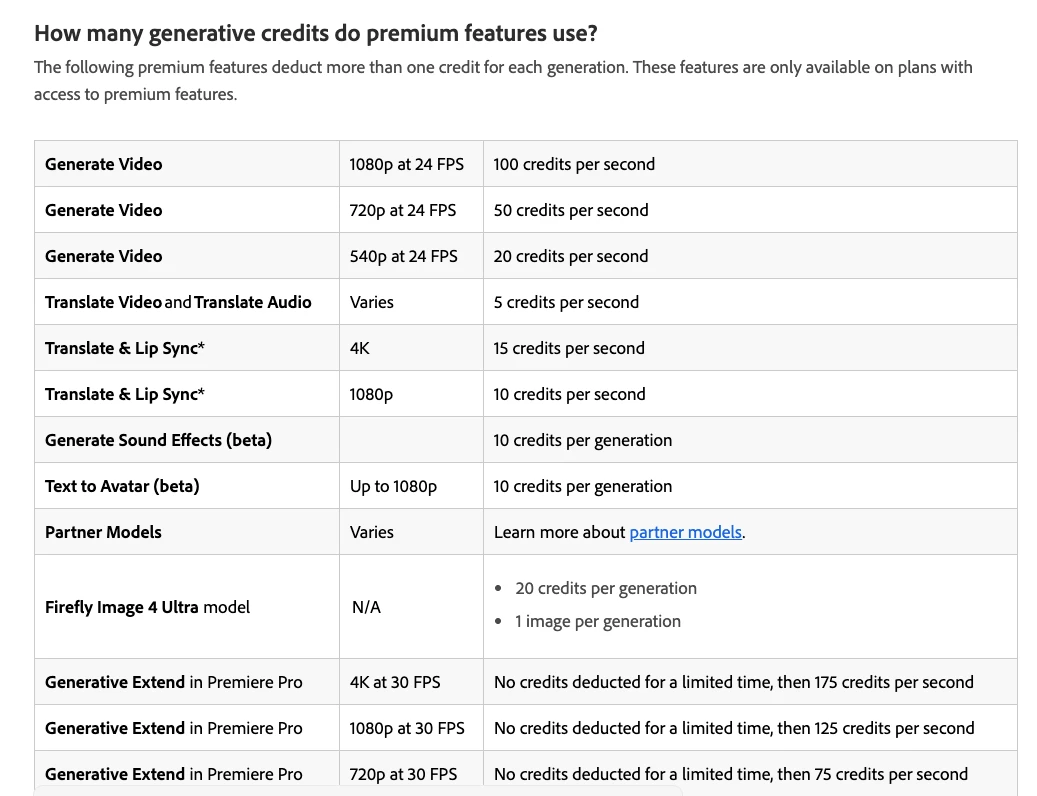Screen dimensions: 1037x796
Task: Click the 4K at 30 FPS cell
Action: 395,682
